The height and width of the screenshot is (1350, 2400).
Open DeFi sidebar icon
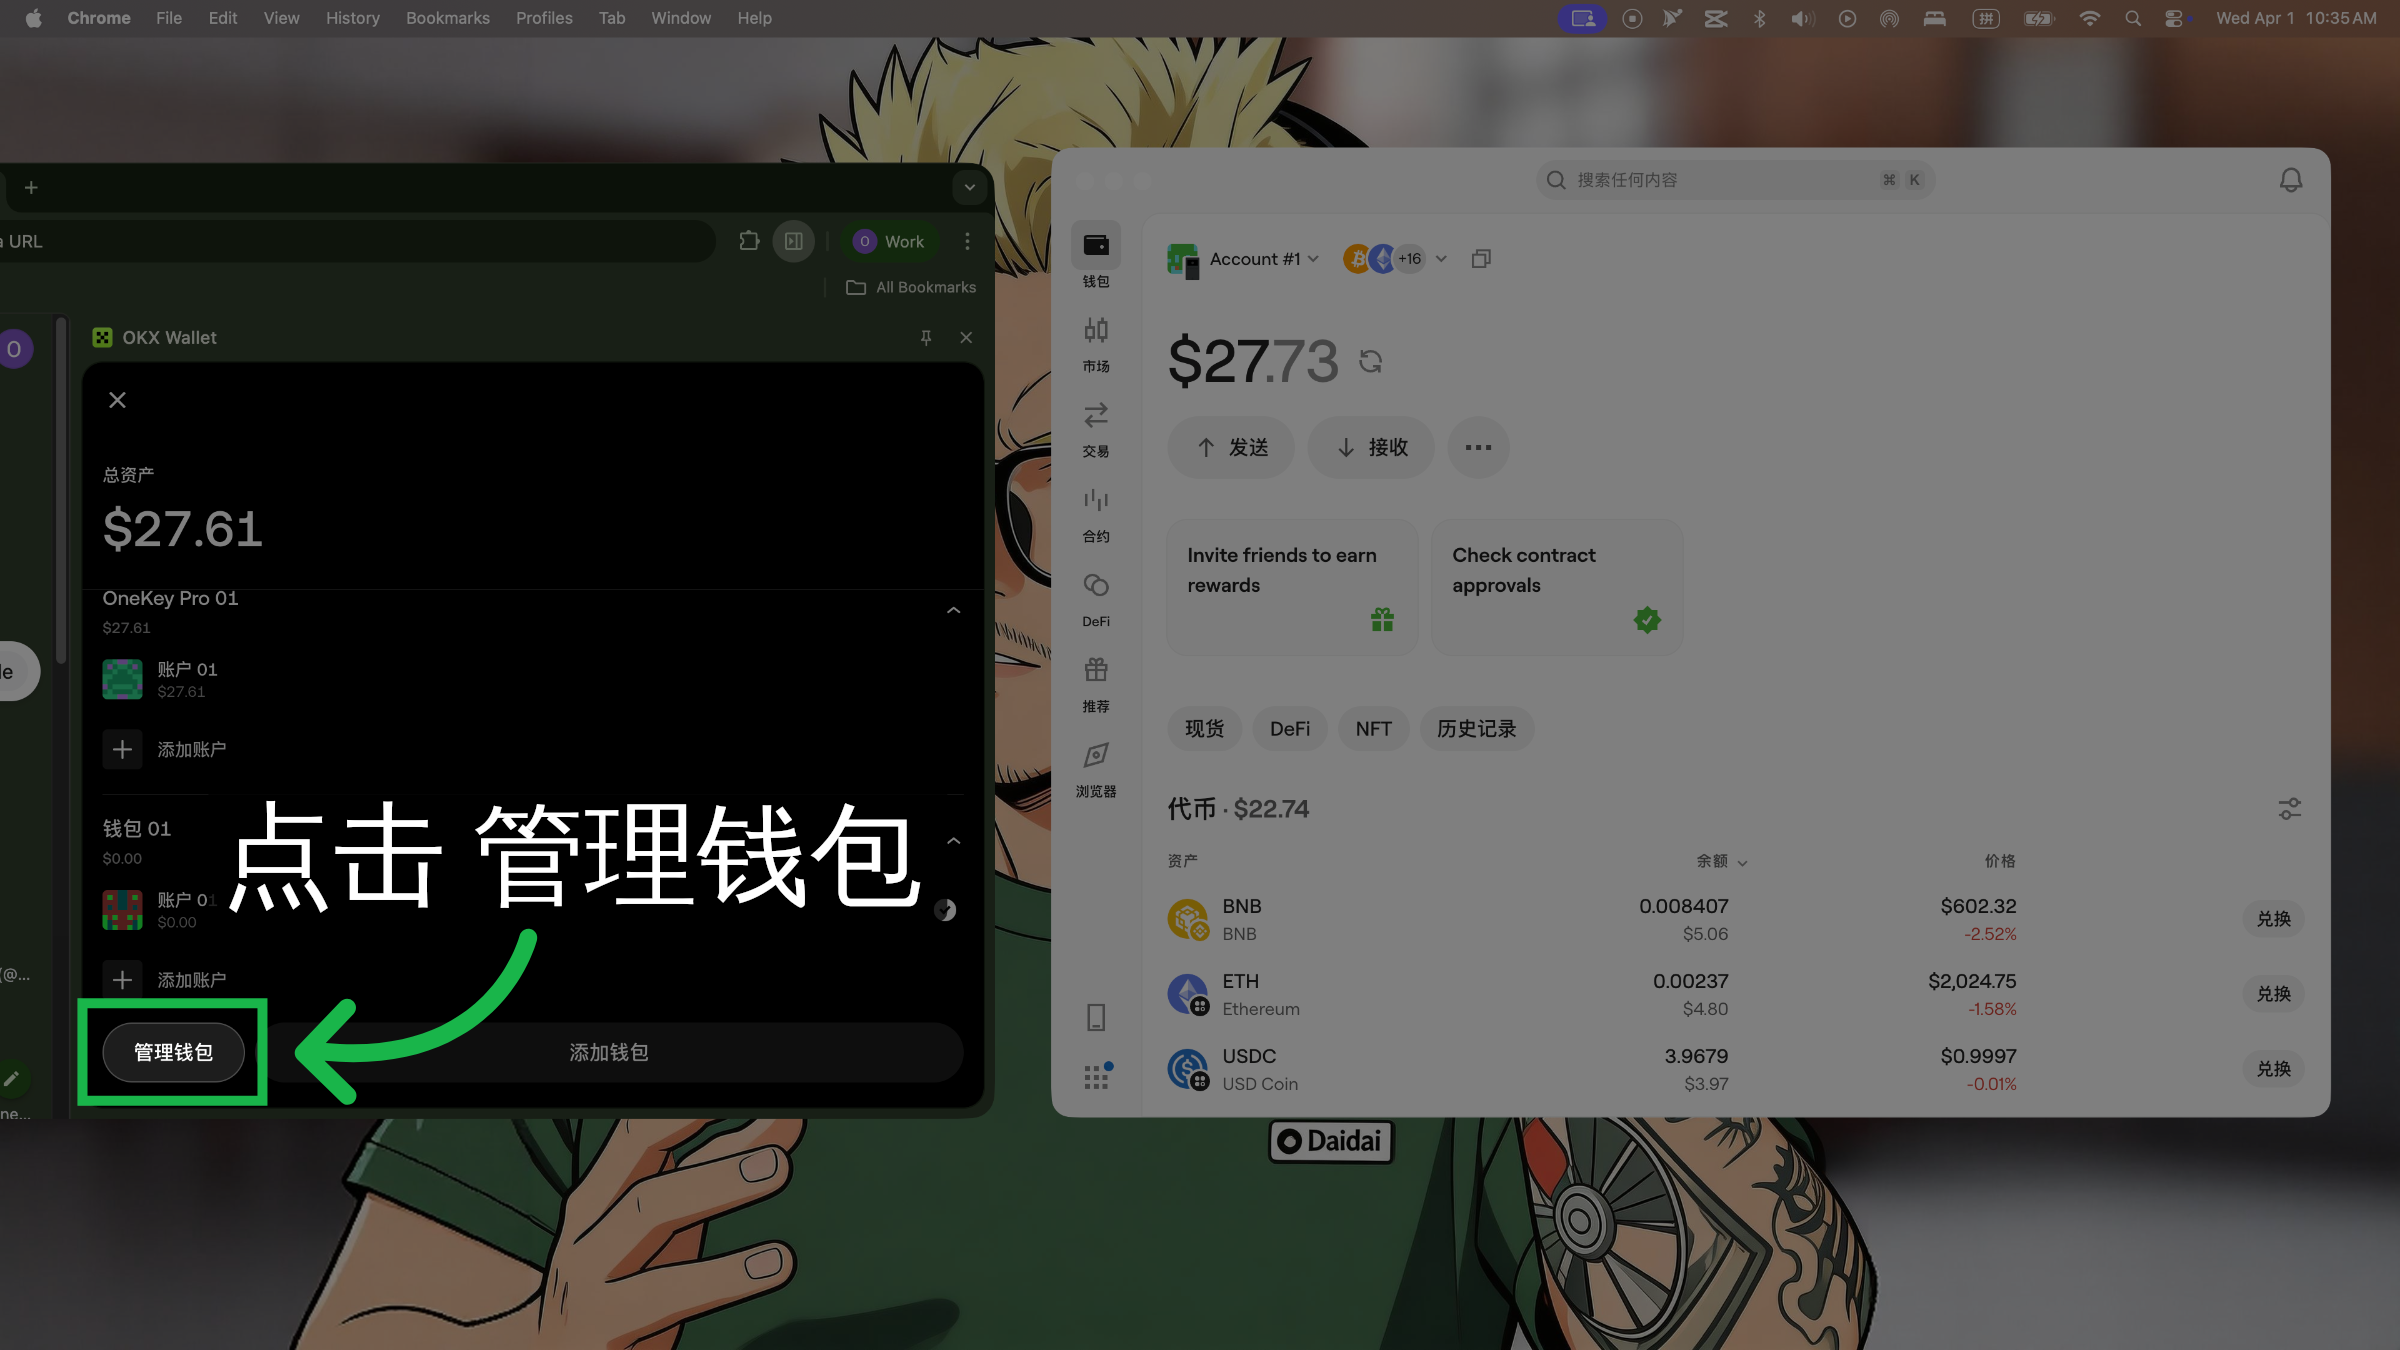[x=1096, y=598]
